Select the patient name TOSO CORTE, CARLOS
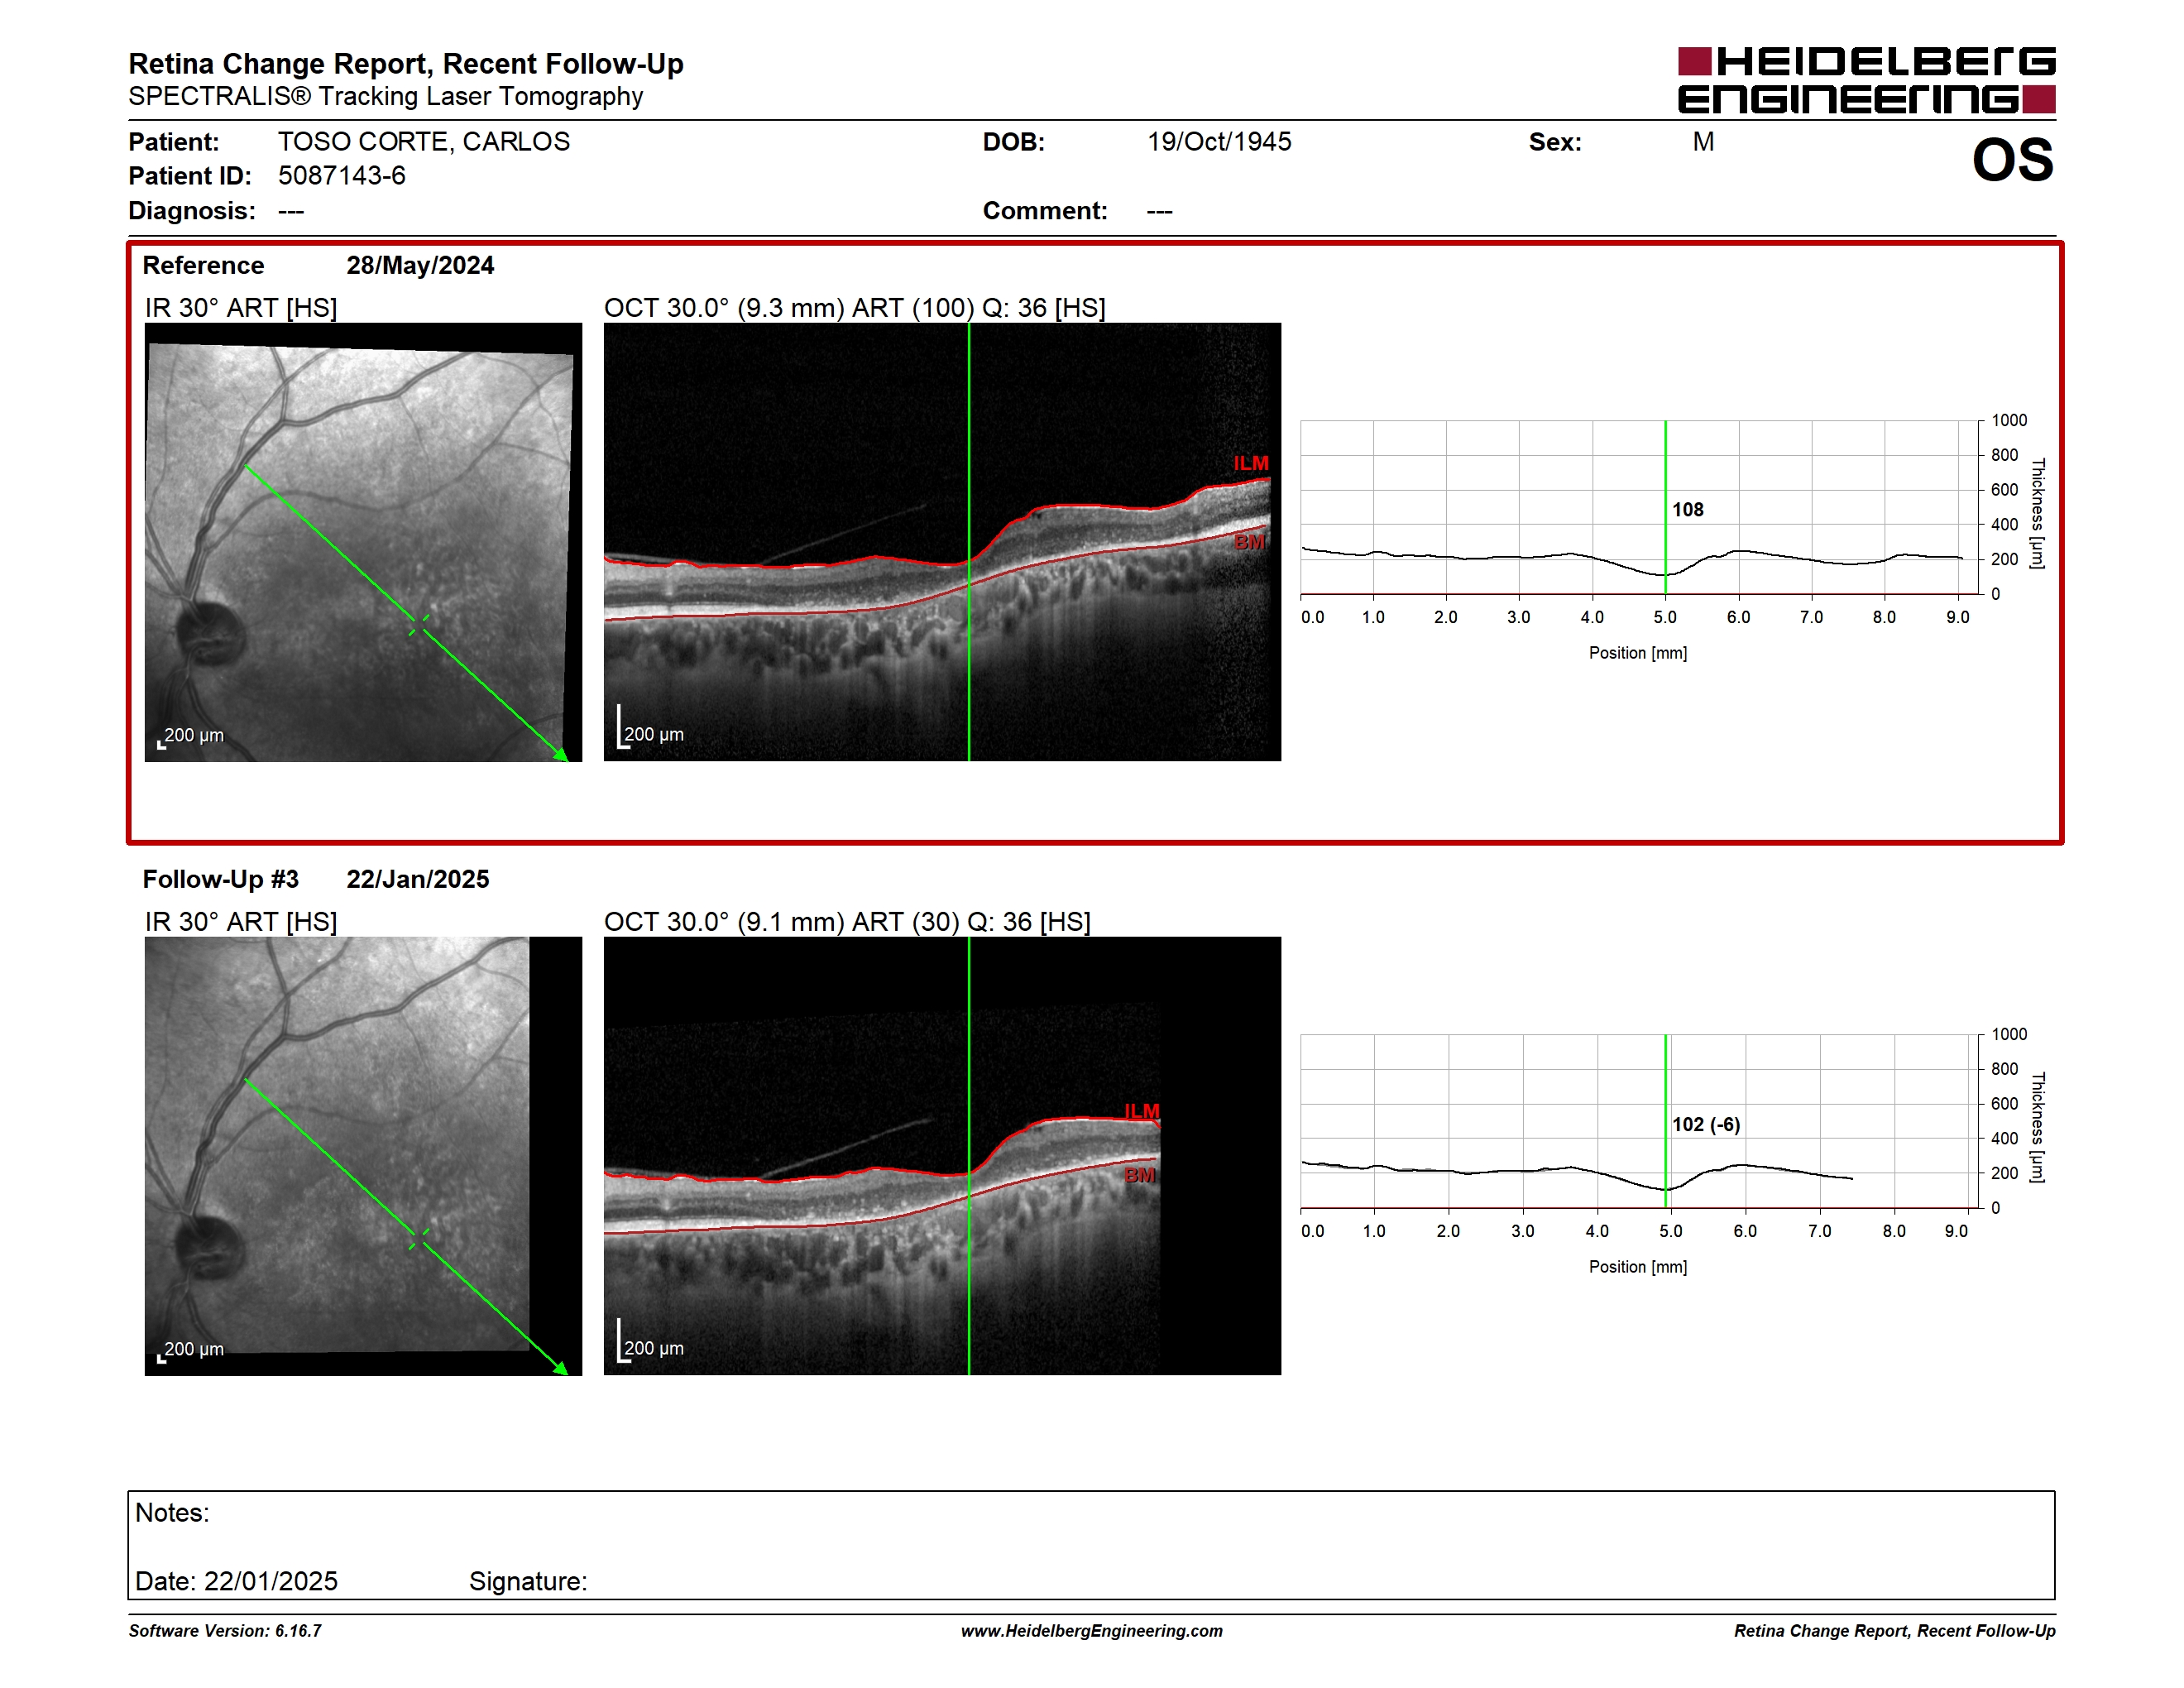Screen dimensions: 2184x1688 point(424,142)
